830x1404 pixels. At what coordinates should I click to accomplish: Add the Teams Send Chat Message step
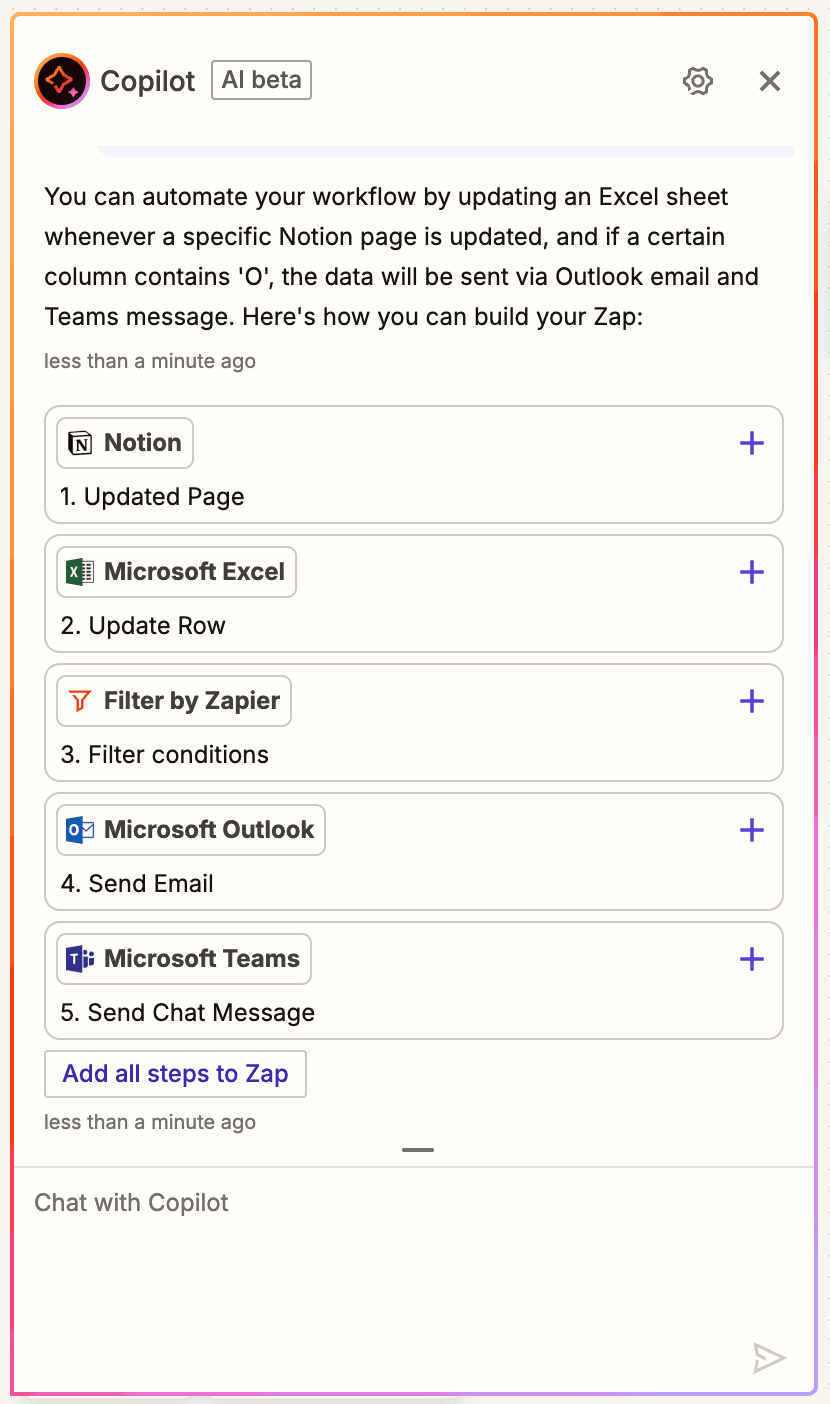tap(751, 959)
